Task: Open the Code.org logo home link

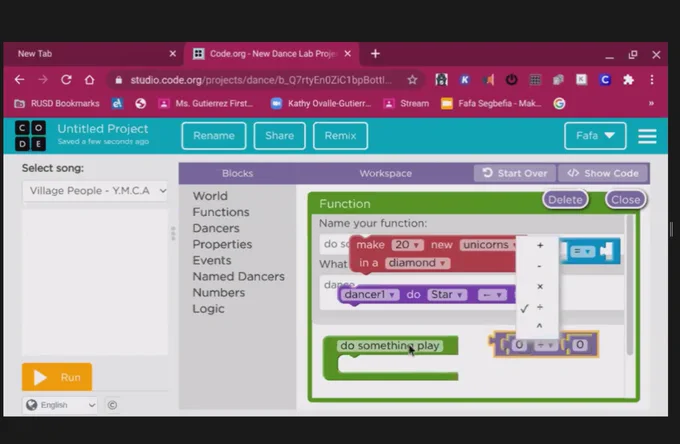Action: coord(30,135)
